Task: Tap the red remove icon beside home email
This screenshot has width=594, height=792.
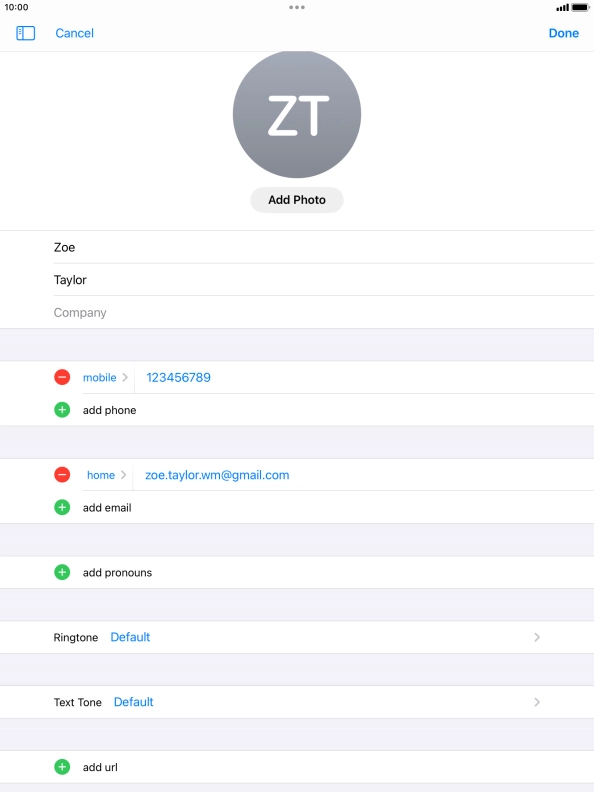Action: (62, 475)
